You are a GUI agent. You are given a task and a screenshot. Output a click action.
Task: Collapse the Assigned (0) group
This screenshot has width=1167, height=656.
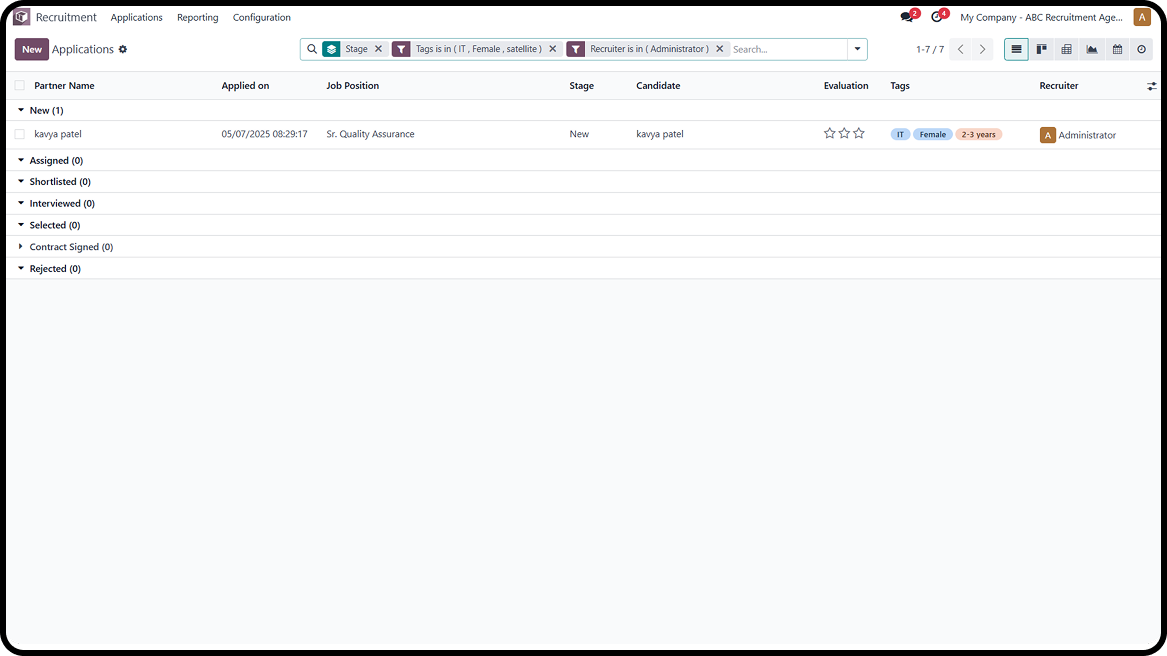pos(21,160)
